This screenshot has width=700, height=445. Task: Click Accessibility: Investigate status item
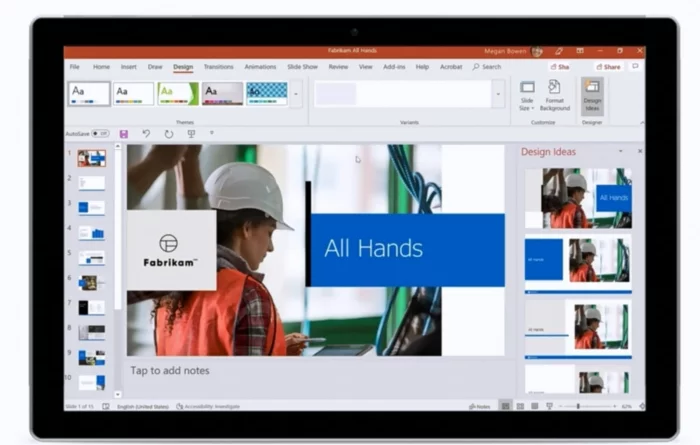tap(208, 406)
